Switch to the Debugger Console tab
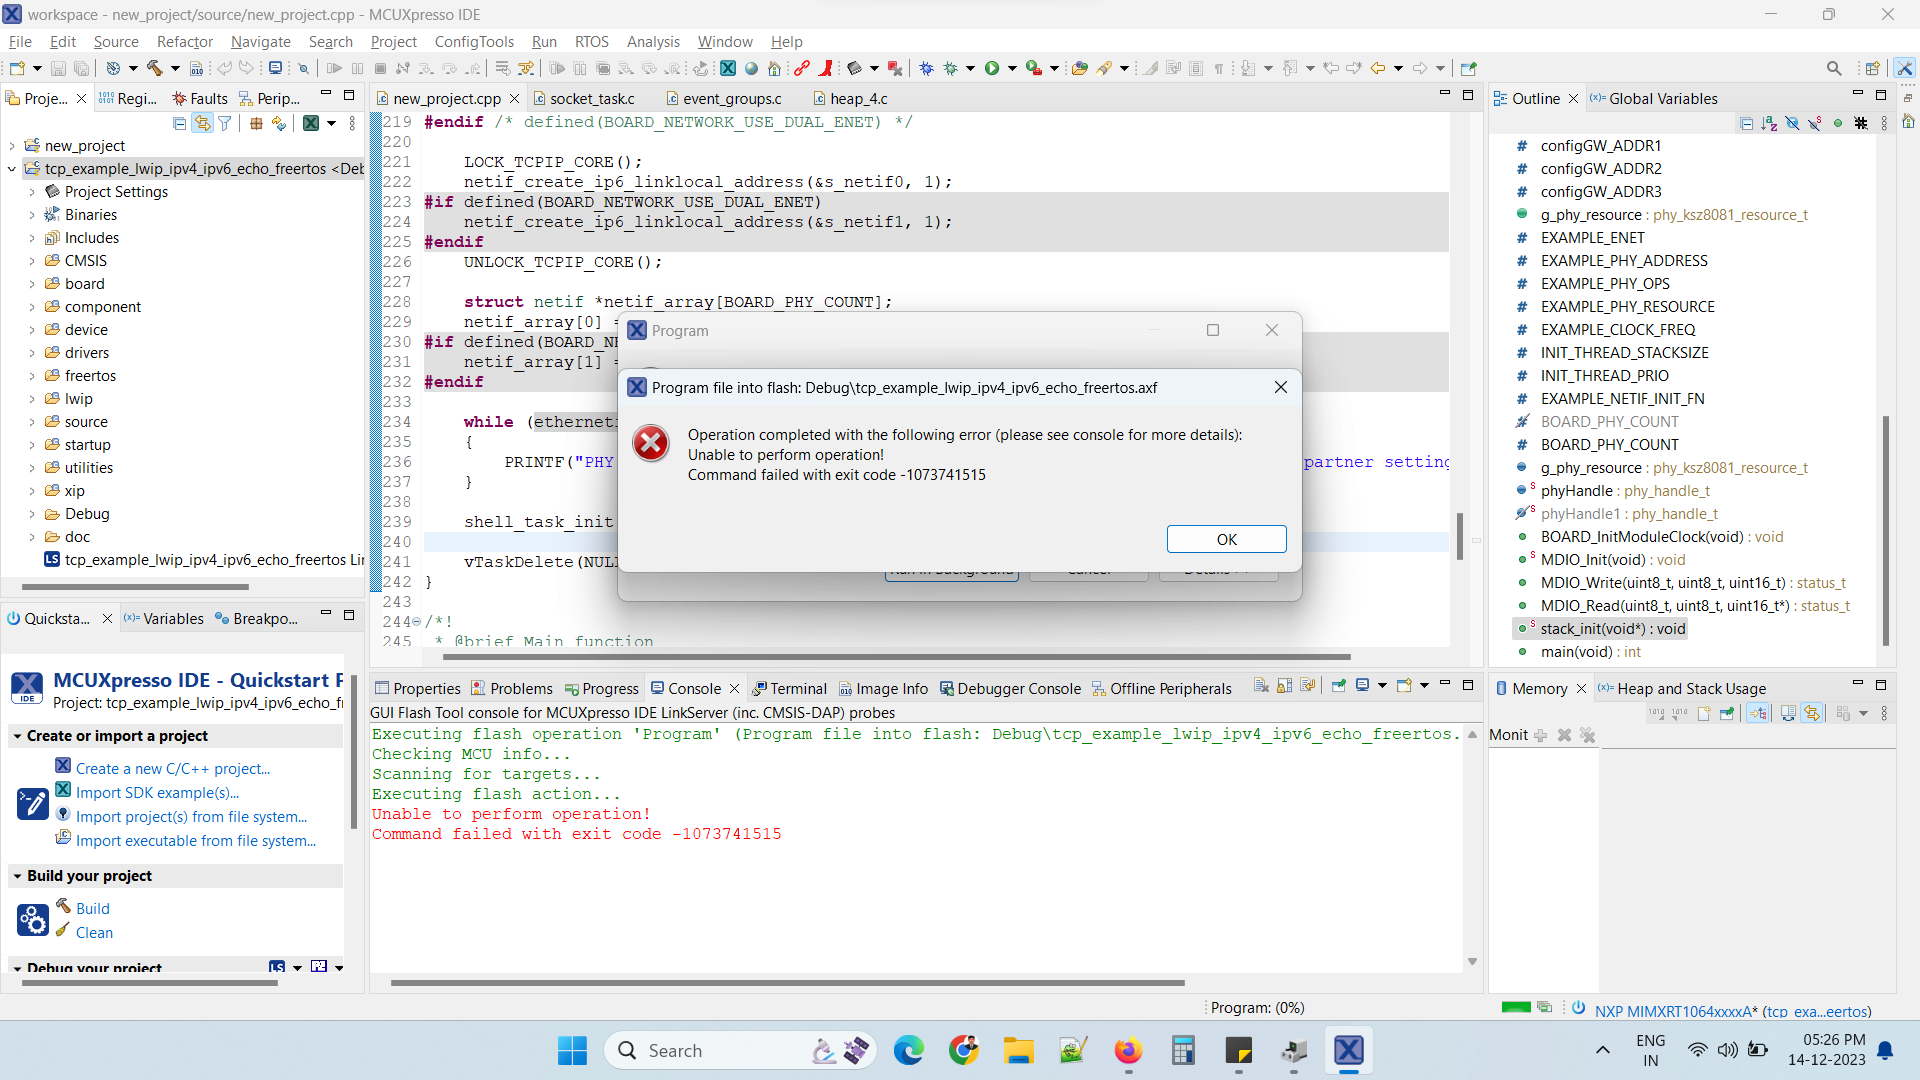 [1018, 688]
